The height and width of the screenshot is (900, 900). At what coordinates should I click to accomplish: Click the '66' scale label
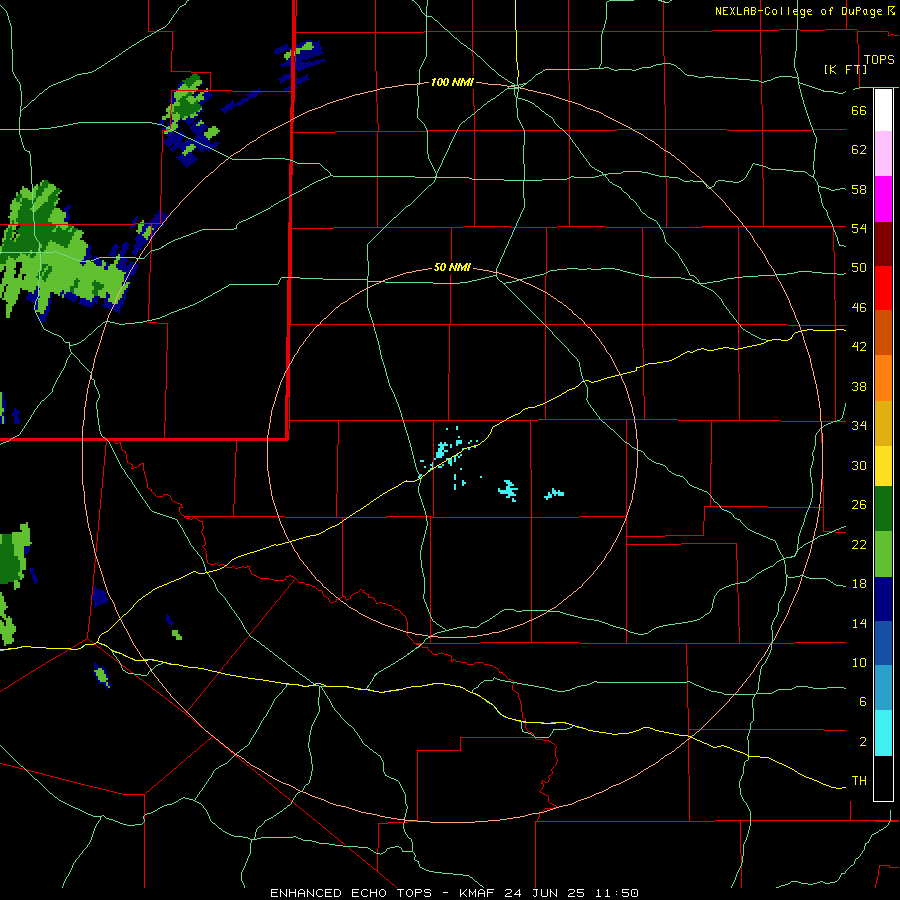tap(859, 110)
